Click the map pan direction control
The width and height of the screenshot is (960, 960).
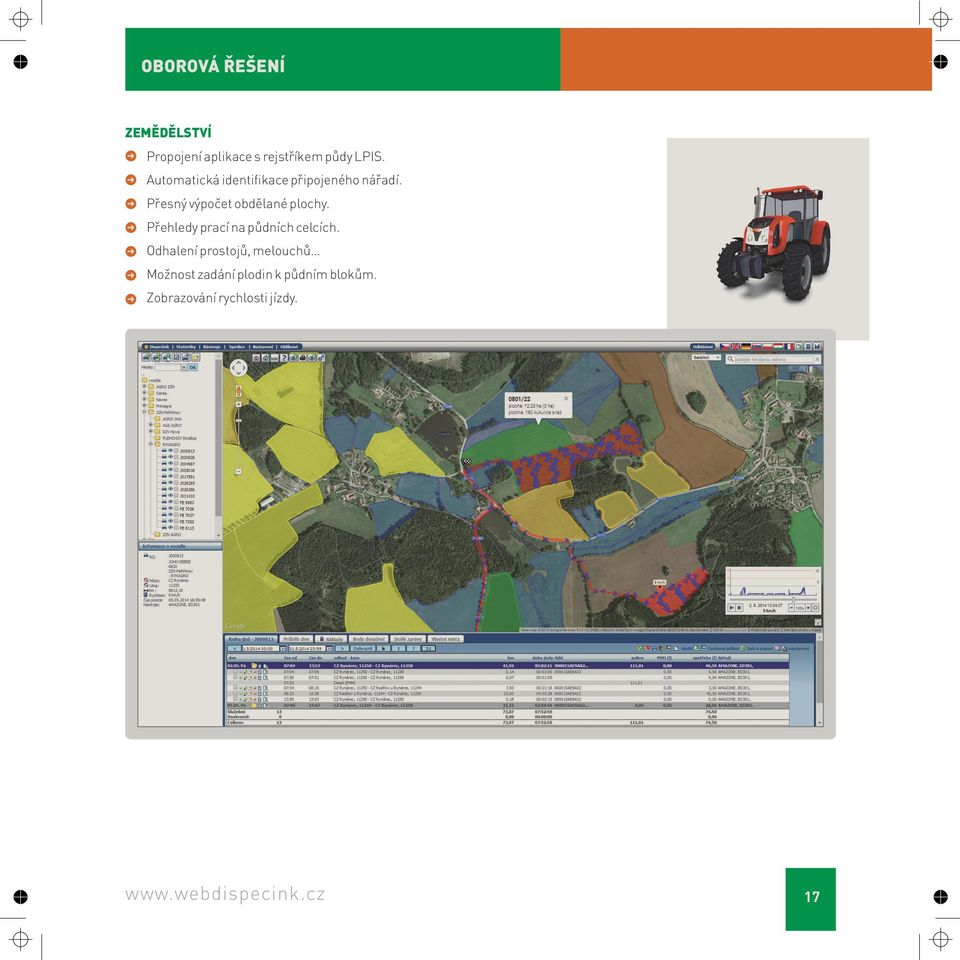(239, 368)
